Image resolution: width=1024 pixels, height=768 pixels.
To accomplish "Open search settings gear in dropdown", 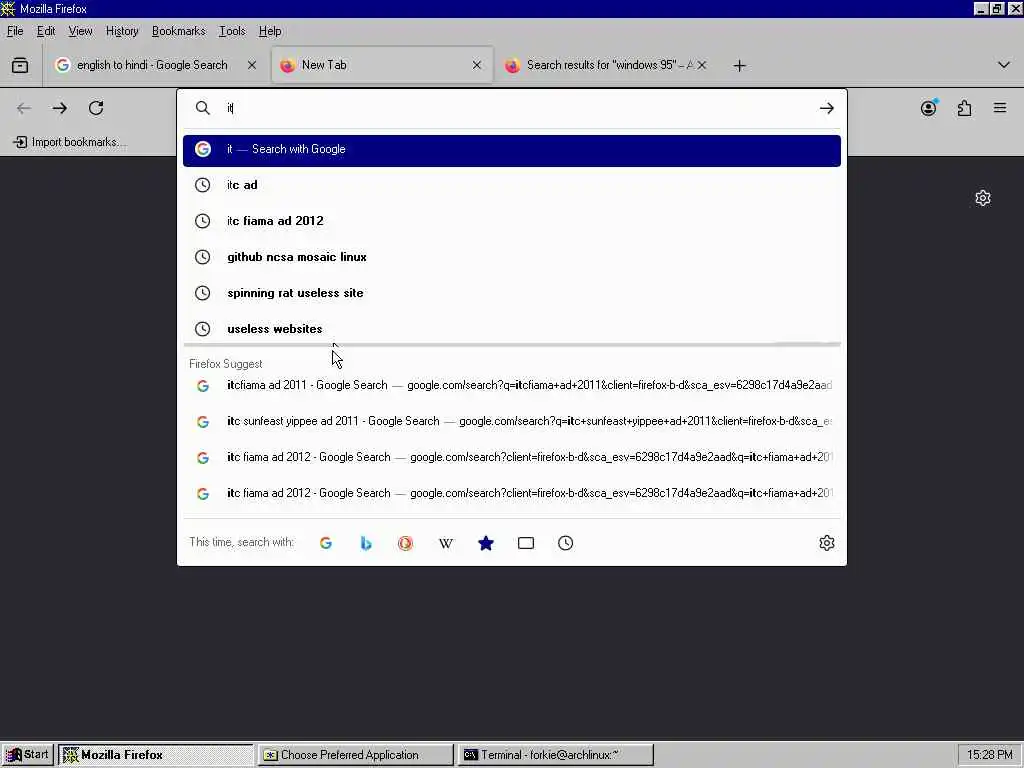I will pyautogui.click(x=827, y=543).
